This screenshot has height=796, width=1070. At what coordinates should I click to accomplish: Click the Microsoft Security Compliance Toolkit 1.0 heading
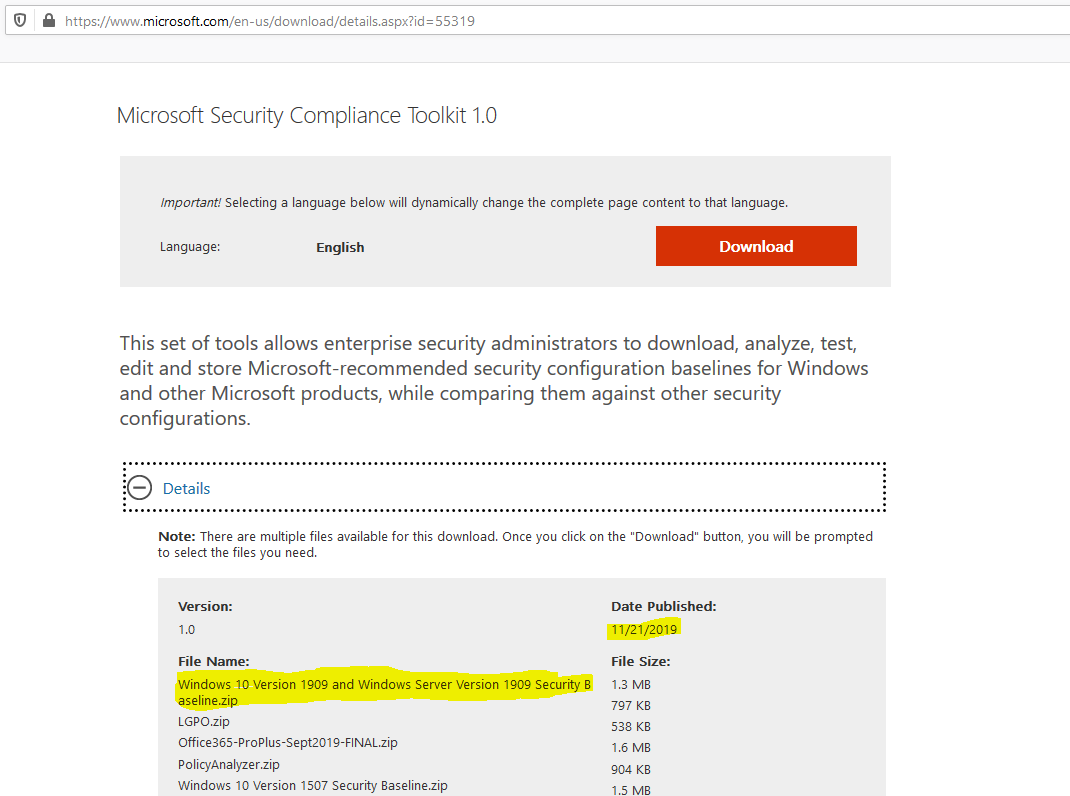coord(306,115)
